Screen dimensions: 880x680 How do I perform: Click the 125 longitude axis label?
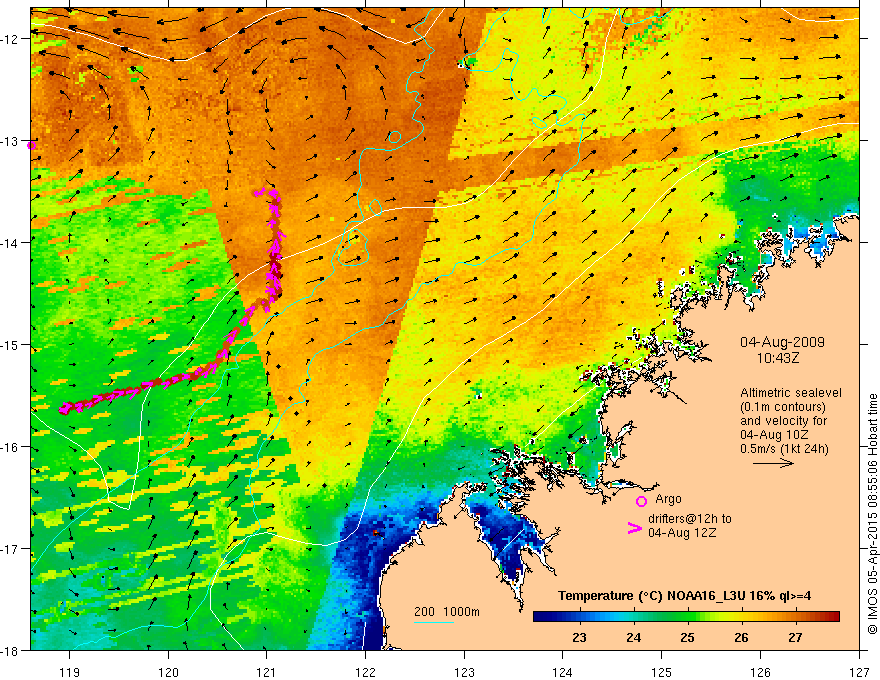tap(662, 672)
